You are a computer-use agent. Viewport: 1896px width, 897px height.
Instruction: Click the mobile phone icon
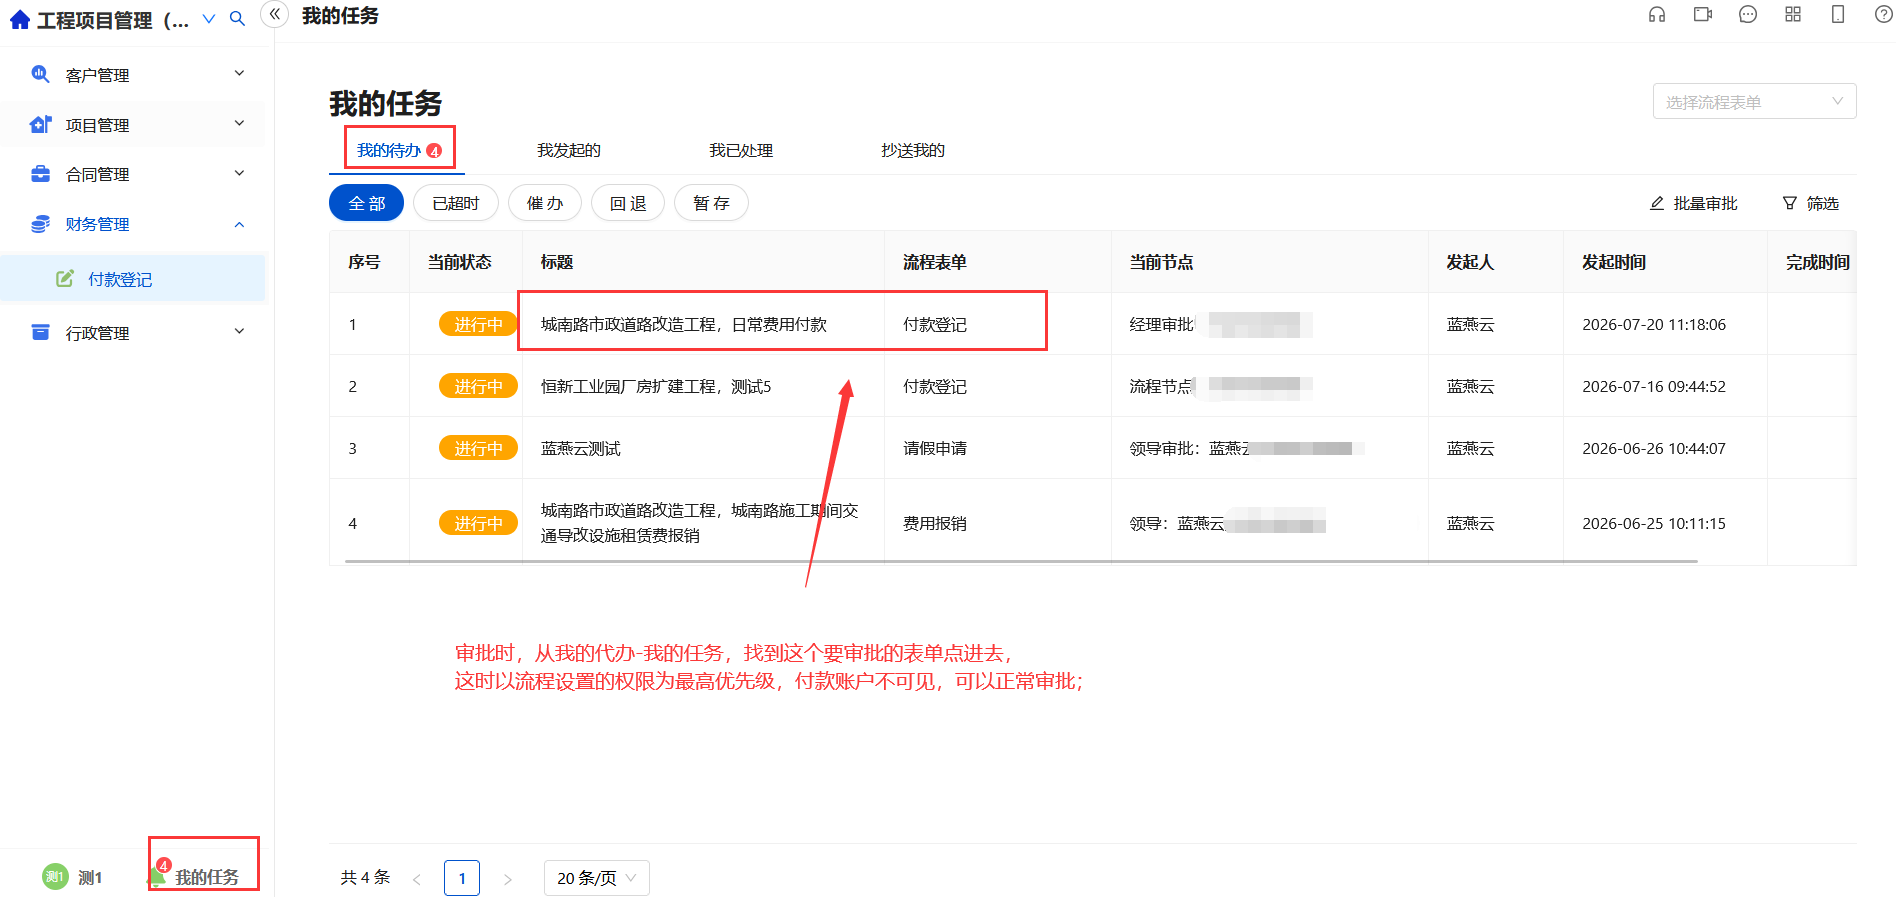1838,14
